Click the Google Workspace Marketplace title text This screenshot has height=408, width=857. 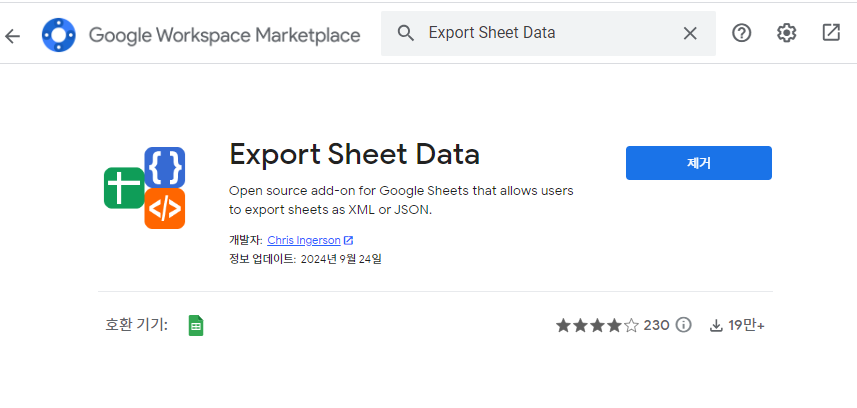225,36
